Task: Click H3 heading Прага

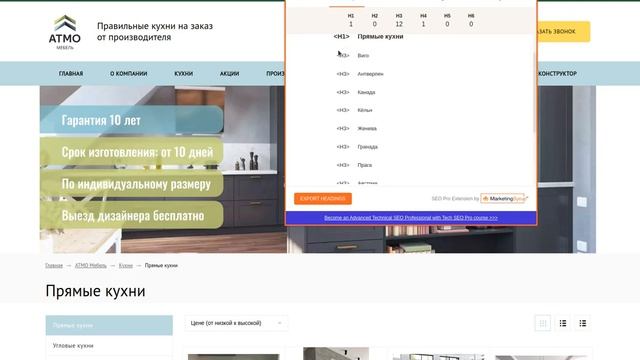Action: (x=364, y=165)
